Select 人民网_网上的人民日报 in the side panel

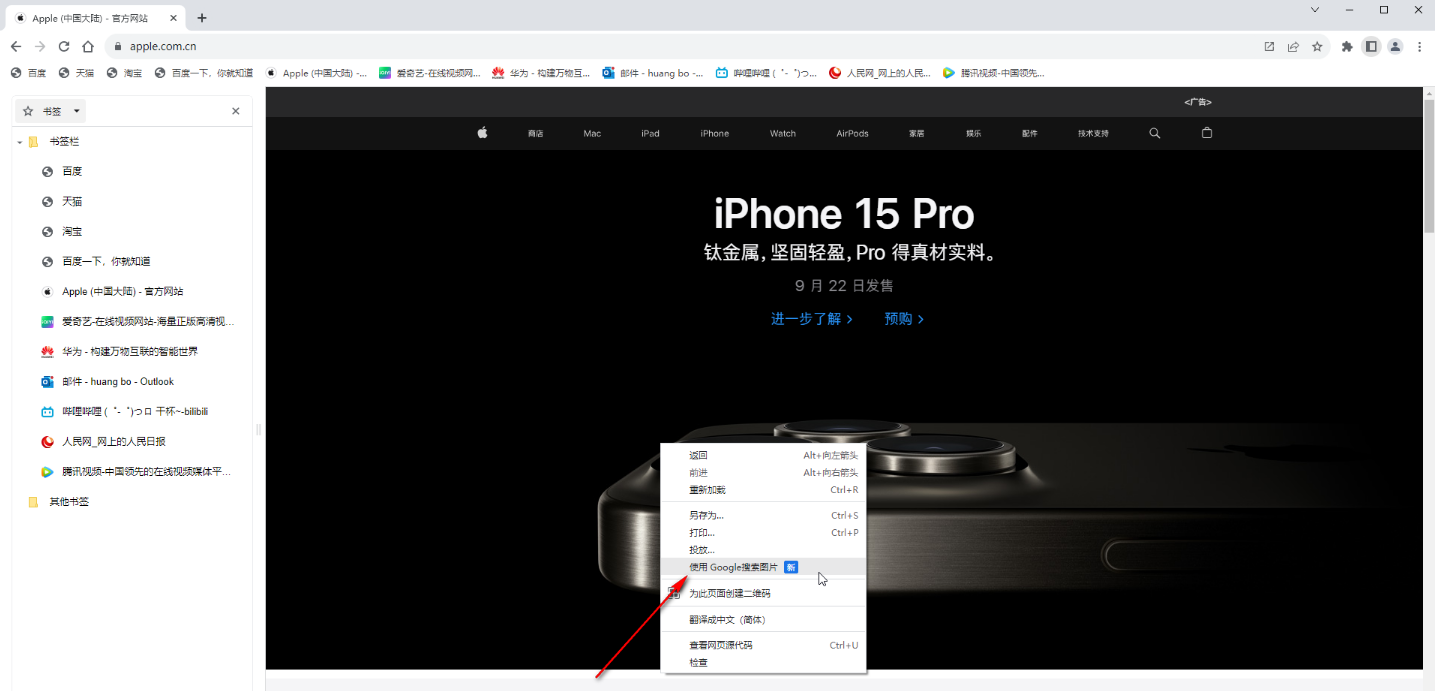(x=133, y=442)
